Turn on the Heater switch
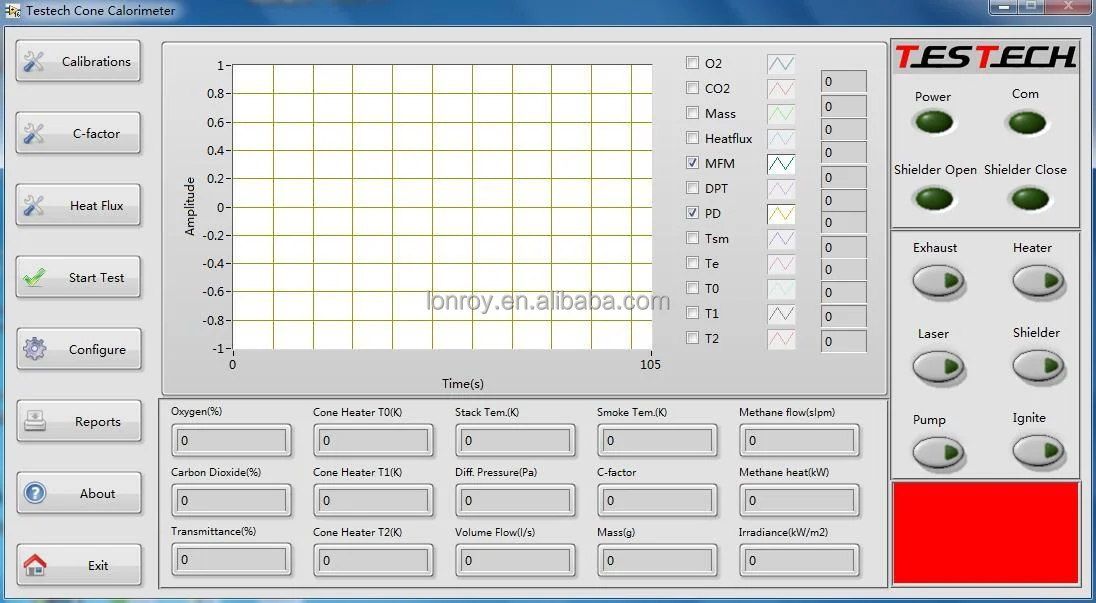The height and width of the screenshot is (603, 1096). pos(1037,282)
